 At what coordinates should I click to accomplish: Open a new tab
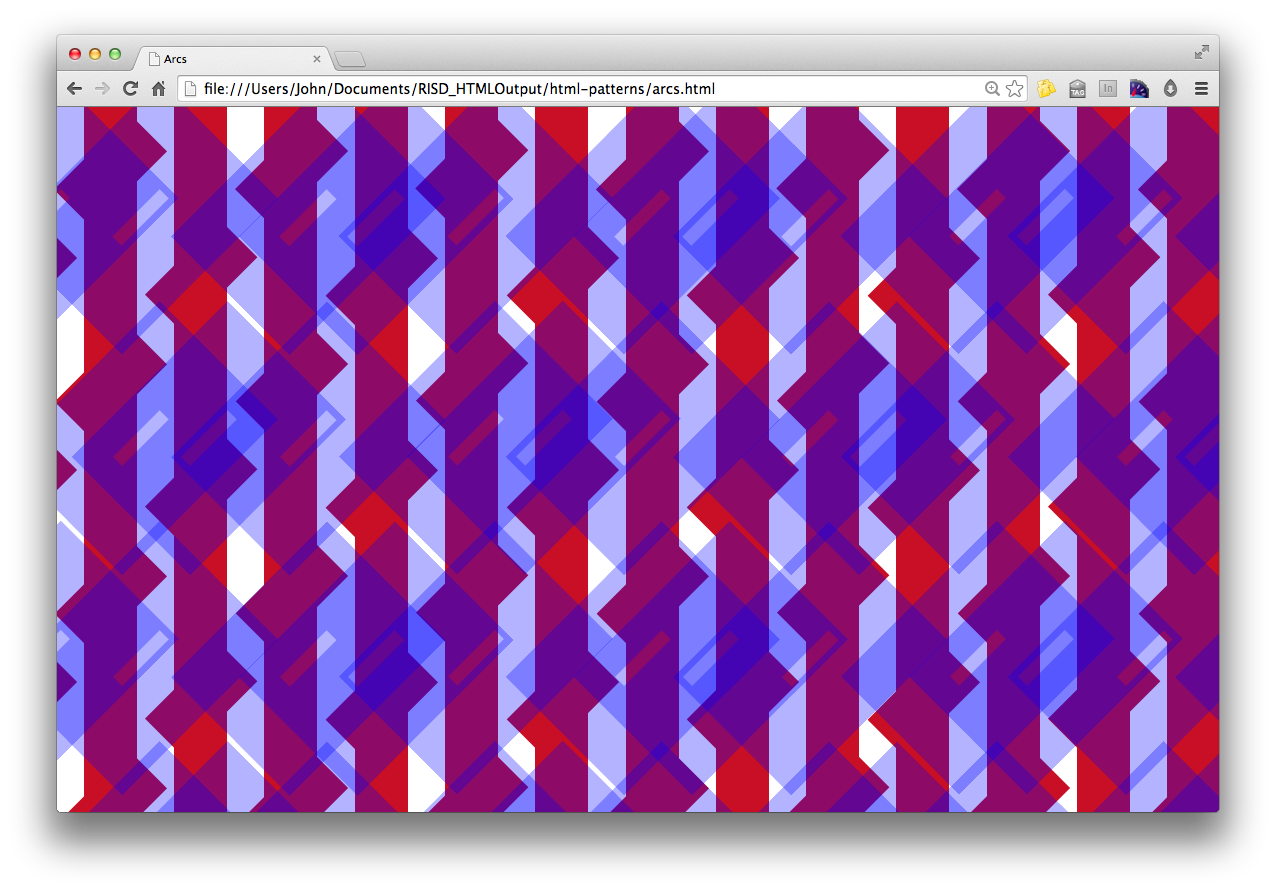350,59
